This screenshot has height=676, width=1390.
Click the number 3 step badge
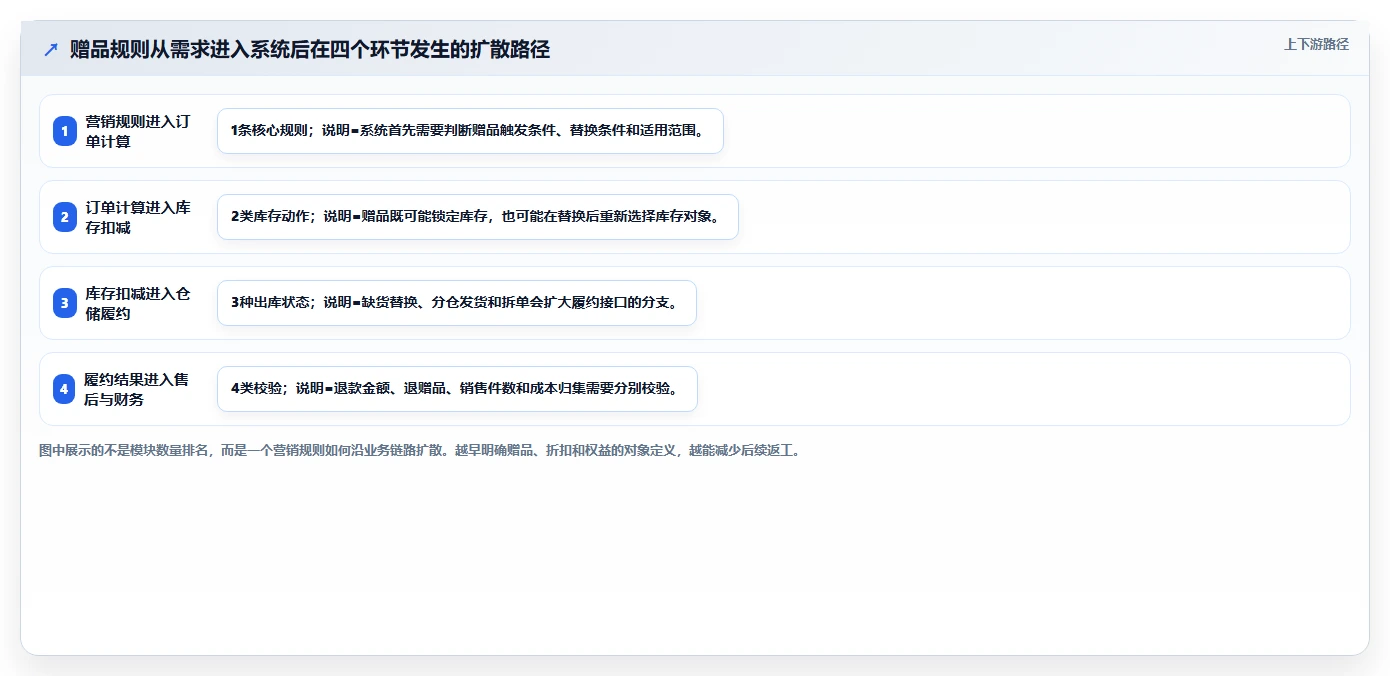(x=65, y=303)
